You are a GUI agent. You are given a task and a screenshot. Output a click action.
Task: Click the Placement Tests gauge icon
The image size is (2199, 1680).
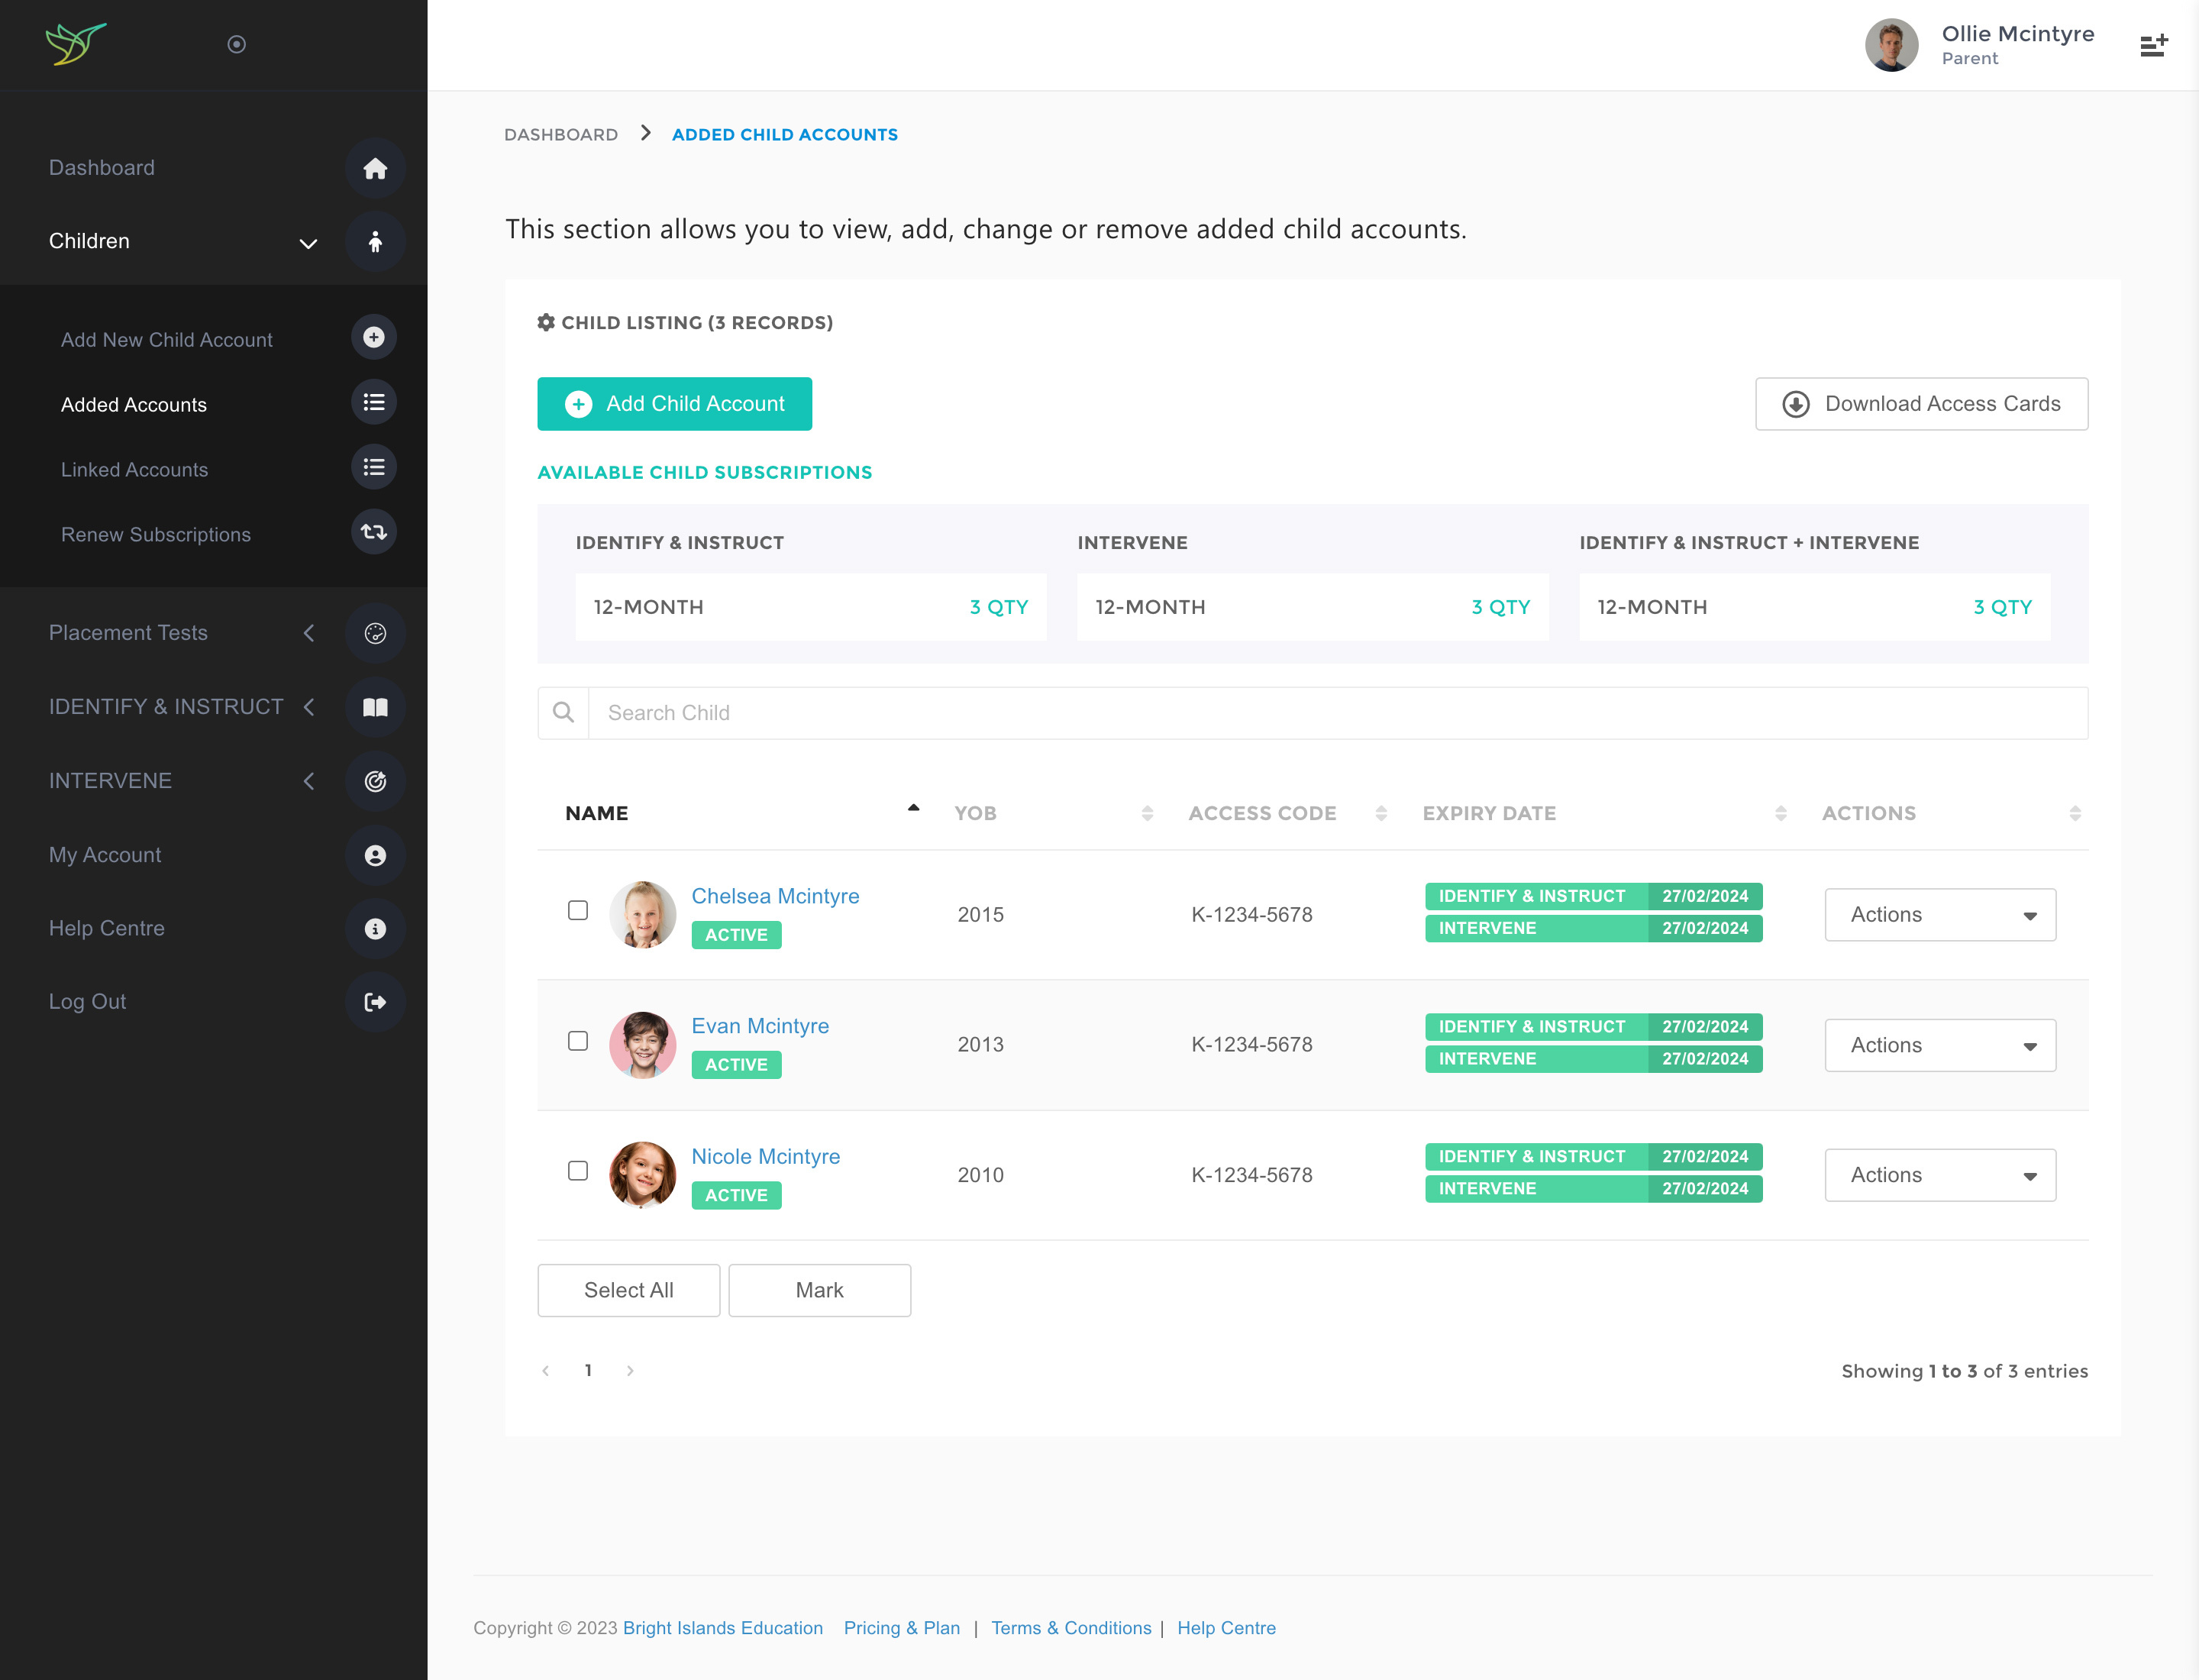(x=375, y=633)
